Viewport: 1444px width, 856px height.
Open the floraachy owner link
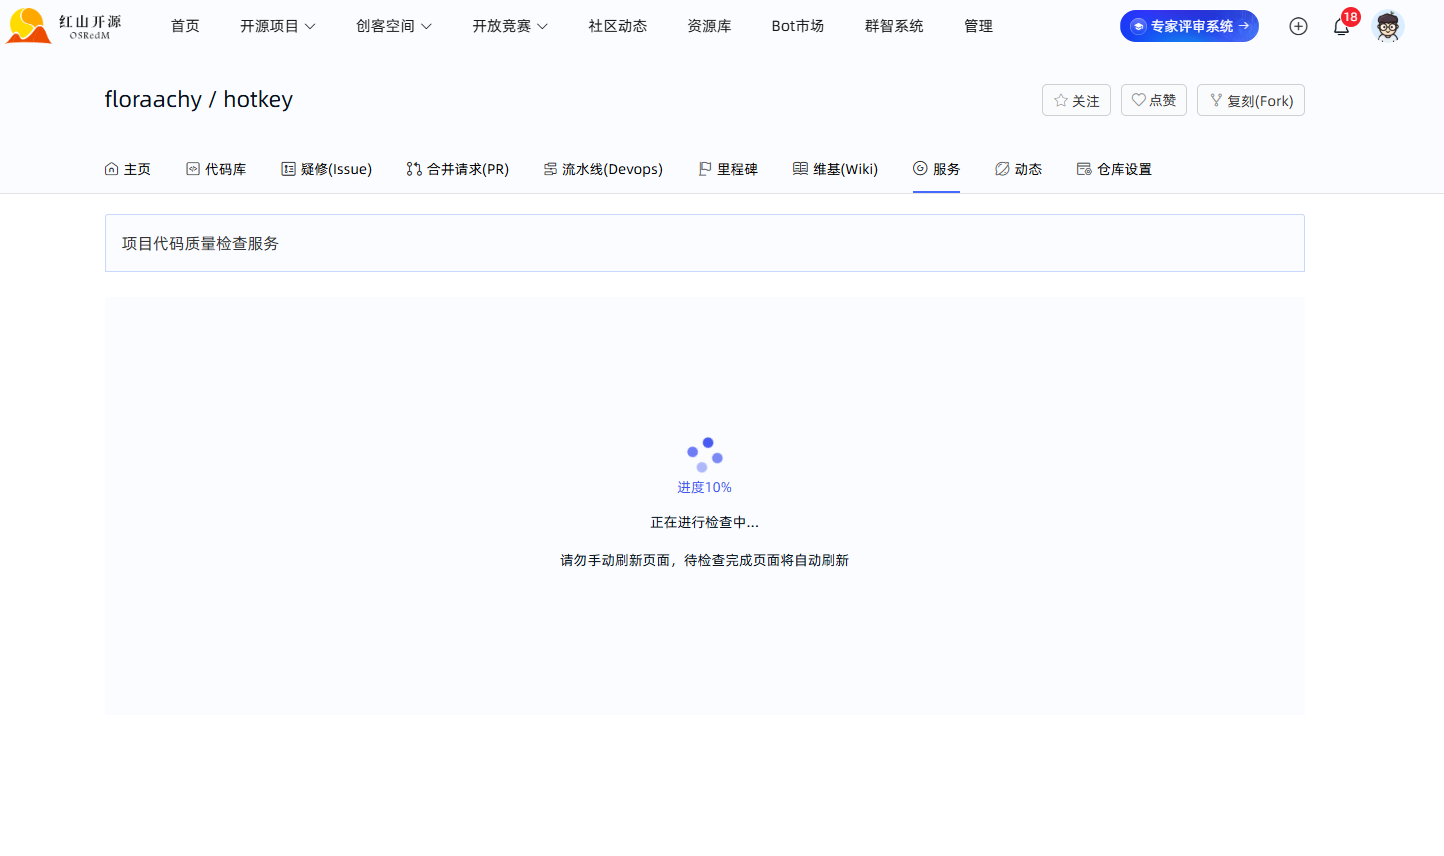click(153, 99)
